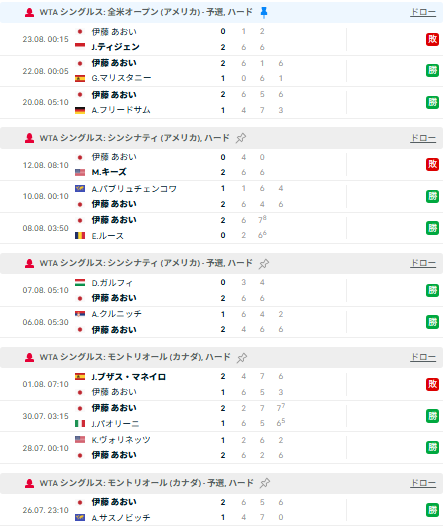448x527 pixels.
Task: Click the win badge on E.ルース match
Action: click(432, 228)
